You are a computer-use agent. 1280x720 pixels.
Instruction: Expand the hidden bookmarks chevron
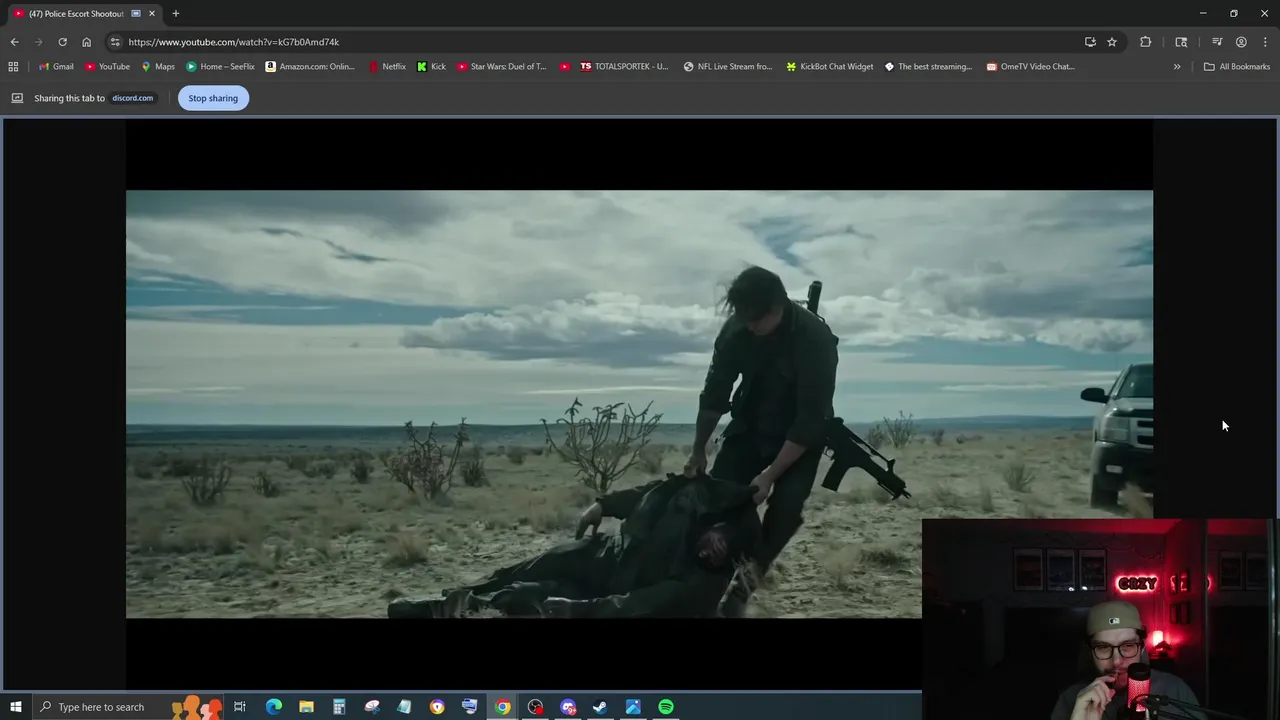(1177, 66)
